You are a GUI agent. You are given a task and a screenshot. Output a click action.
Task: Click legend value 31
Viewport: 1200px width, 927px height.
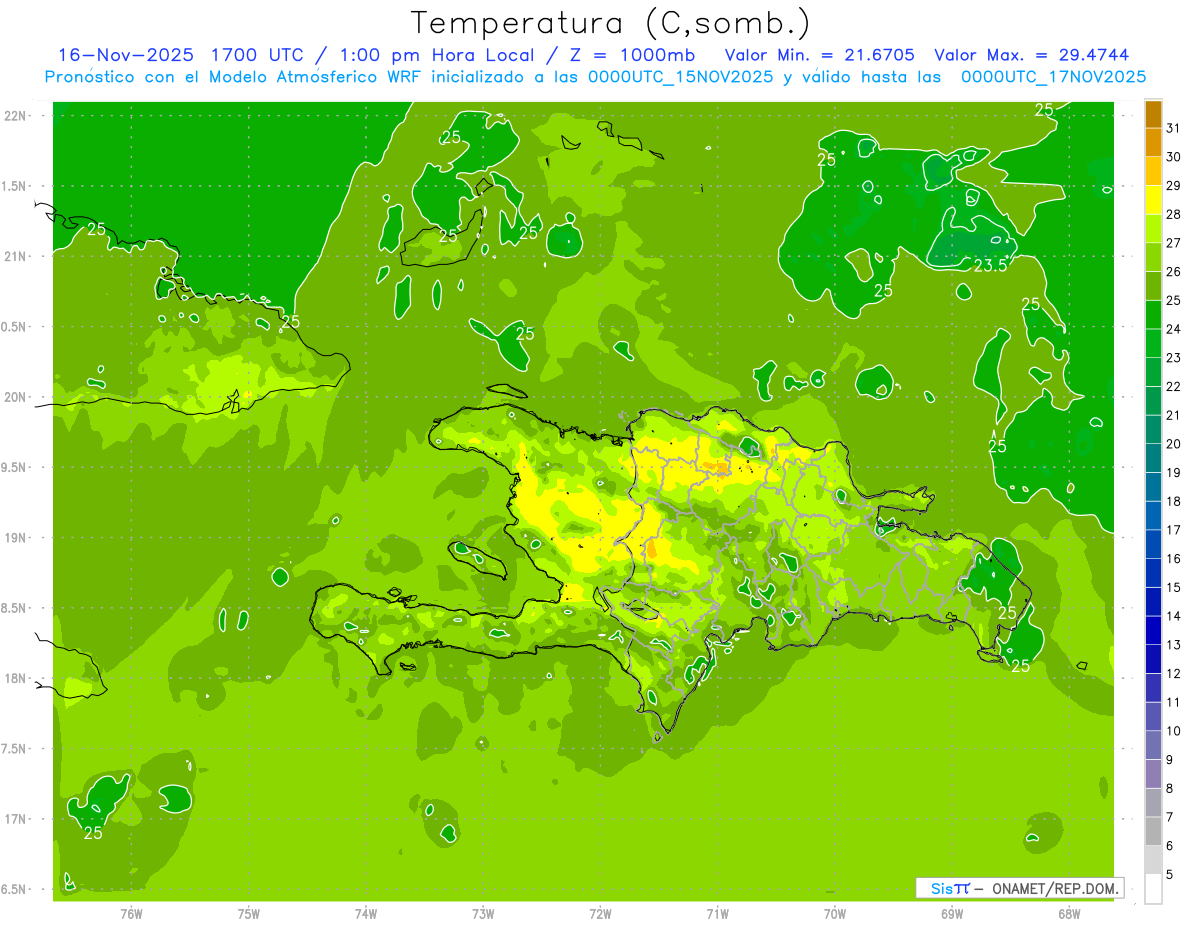pyautogui.click(x=1174, y=128)
